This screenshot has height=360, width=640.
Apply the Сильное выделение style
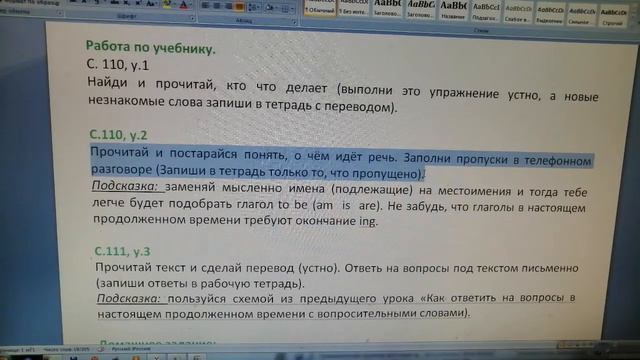[x=582, y=16]
